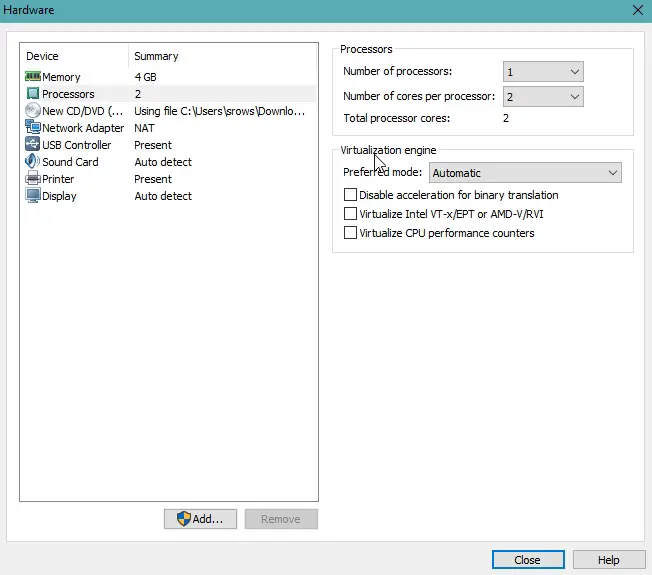Open the Preferred mode dropdown

pyautogui.click(x=525, y=173)
